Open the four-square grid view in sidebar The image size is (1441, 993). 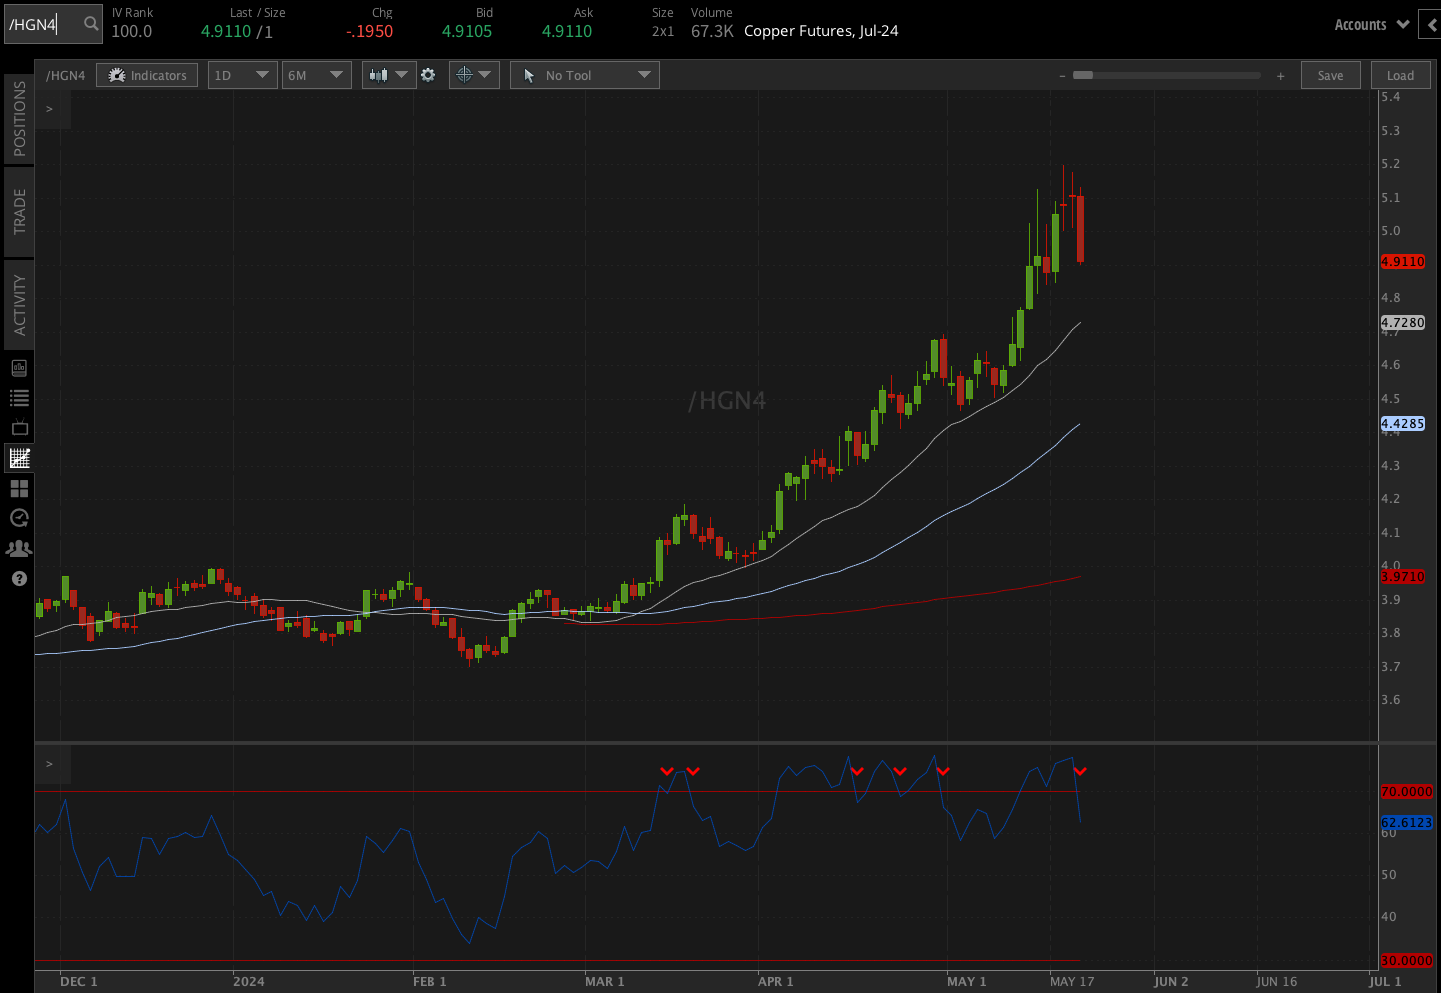pyautogui.click(x=19, y=488)
